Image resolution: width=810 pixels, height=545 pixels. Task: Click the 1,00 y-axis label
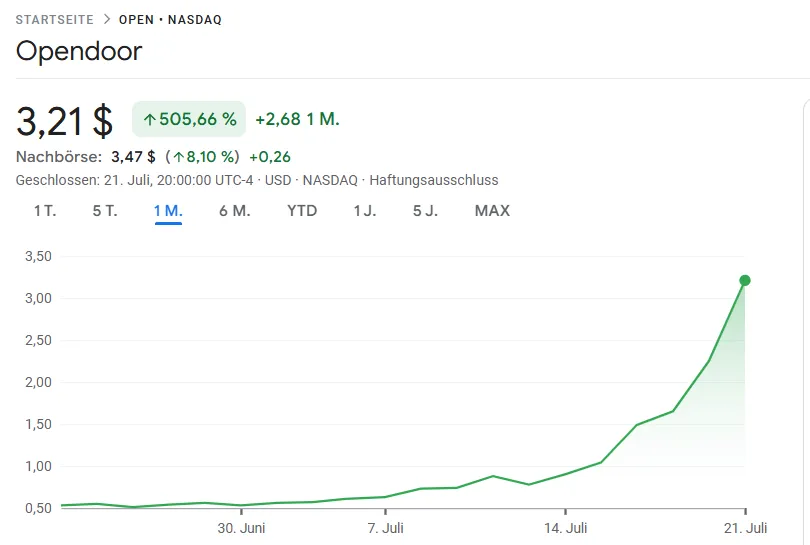click(x=38, y=466)
